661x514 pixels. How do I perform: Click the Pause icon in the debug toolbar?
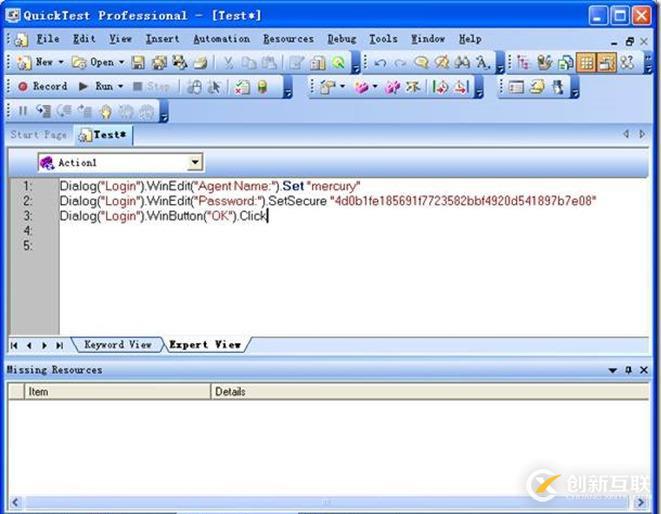23,111
